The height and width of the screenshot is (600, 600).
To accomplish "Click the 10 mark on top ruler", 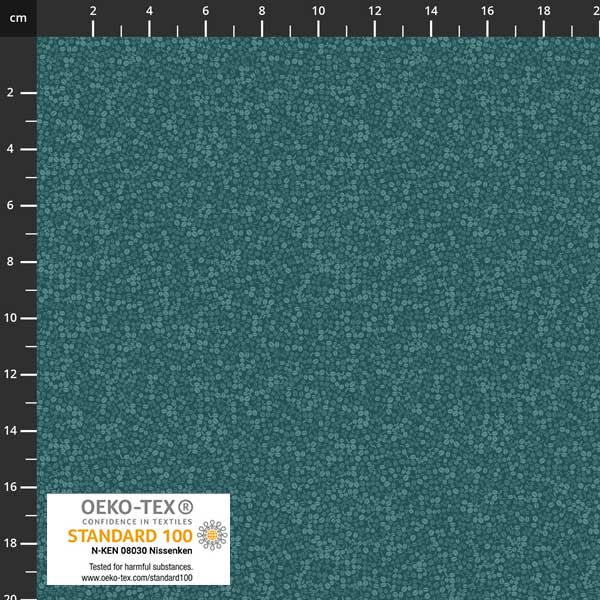I will [x=318, y=10].
